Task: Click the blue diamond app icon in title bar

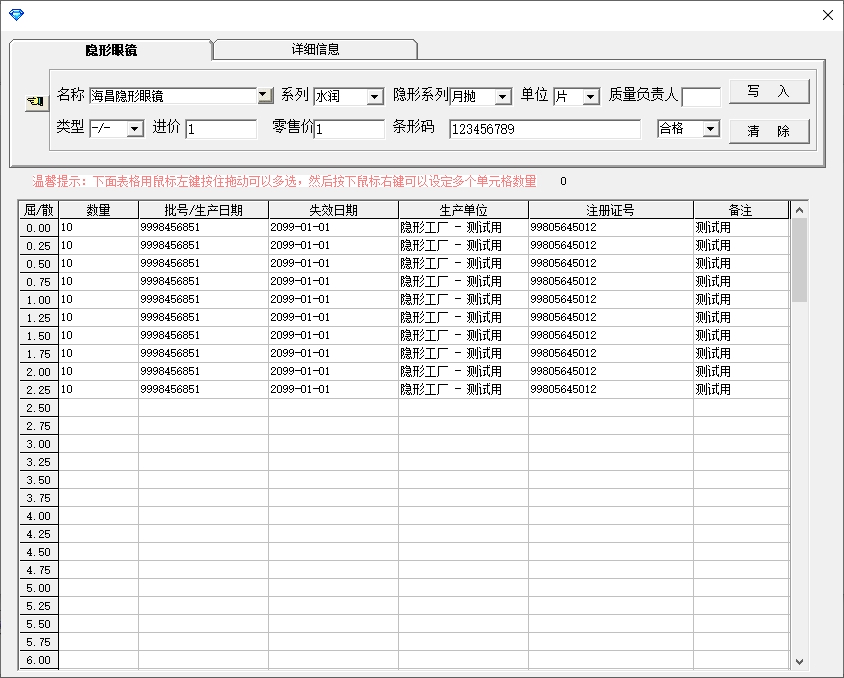Action: click(x=15, y=14)
